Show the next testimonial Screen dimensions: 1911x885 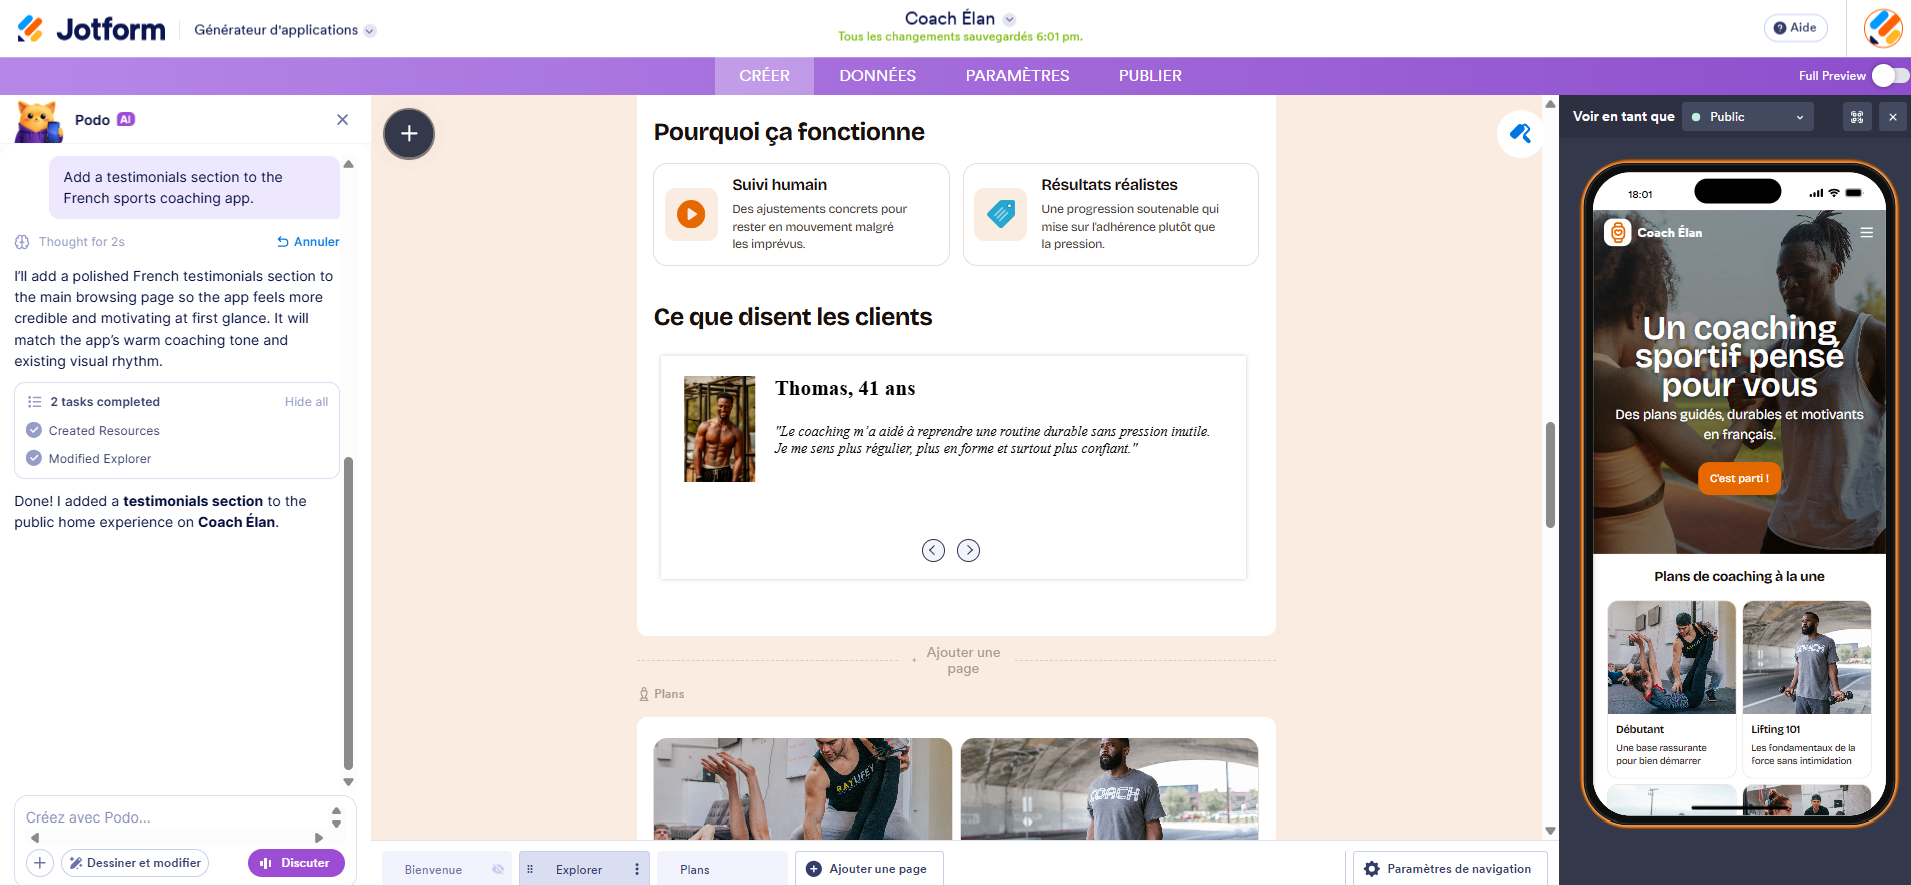(968, 550)
